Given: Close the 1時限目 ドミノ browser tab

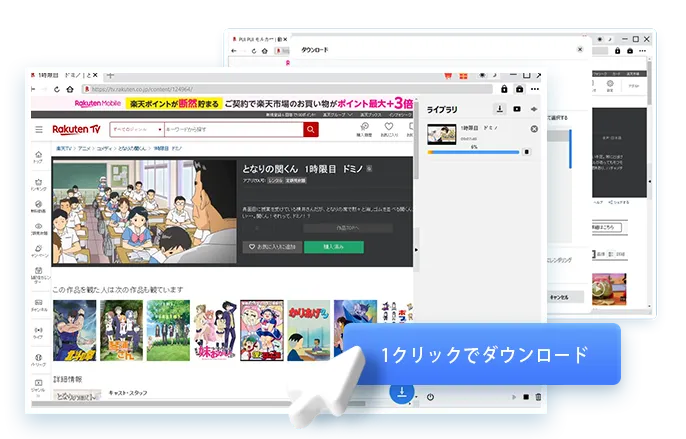Looking at the screenshot, I should pos(95,75).
